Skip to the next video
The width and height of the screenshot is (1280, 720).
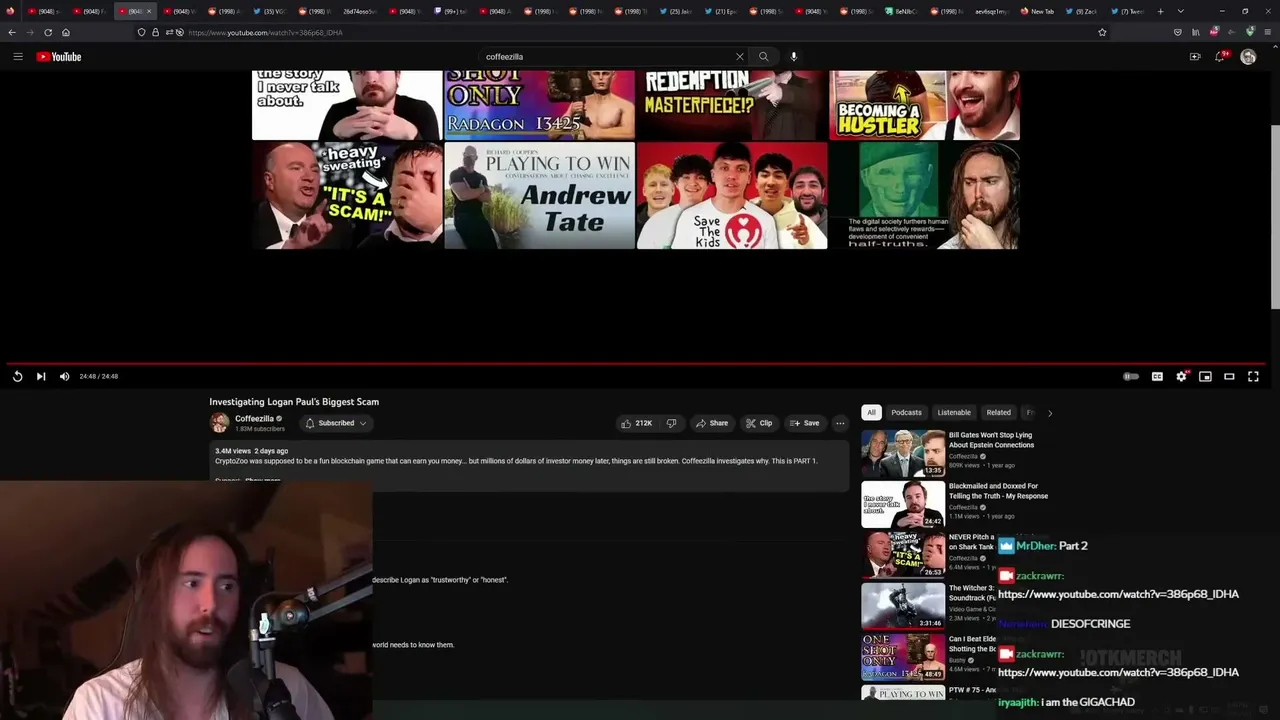pos(41,376)
